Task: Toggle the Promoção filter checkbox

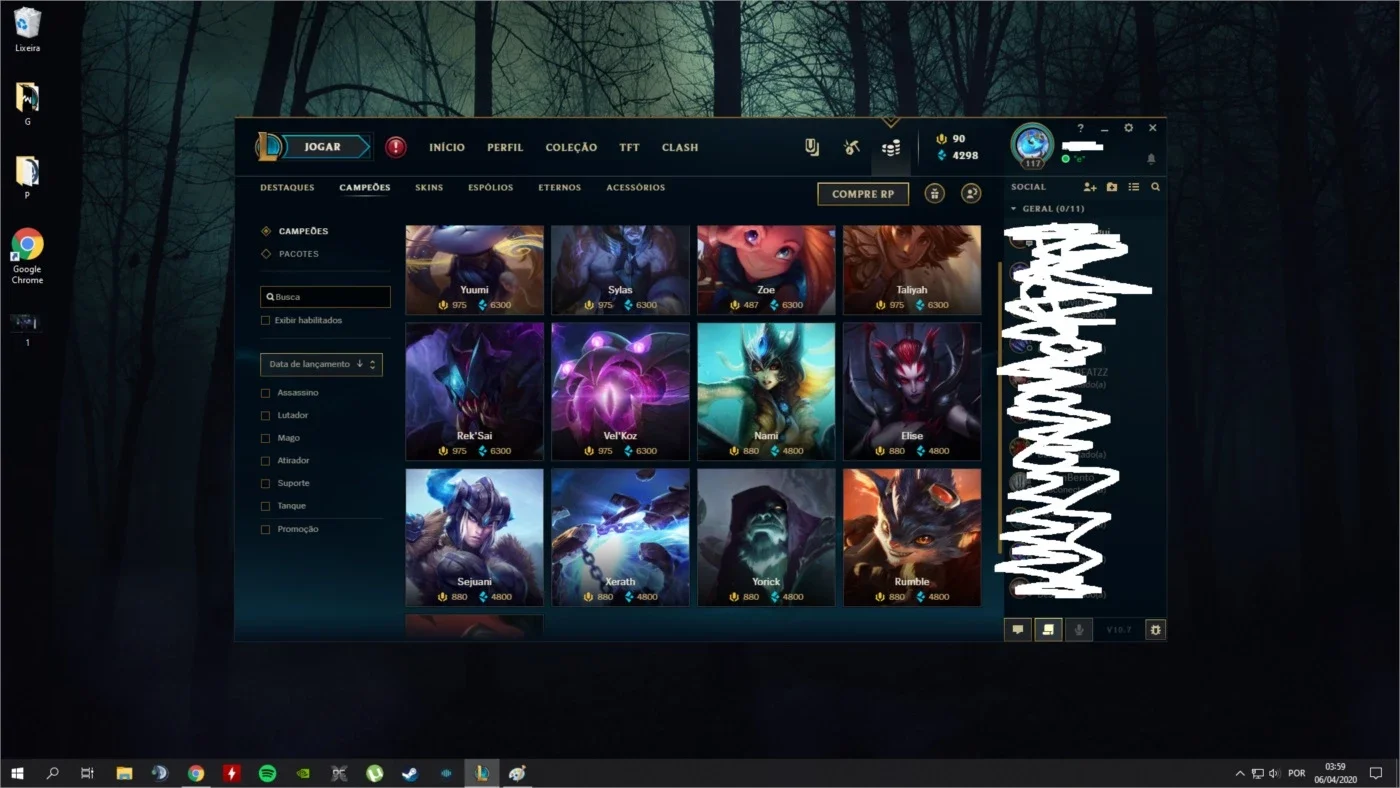Action: (265, 529)
